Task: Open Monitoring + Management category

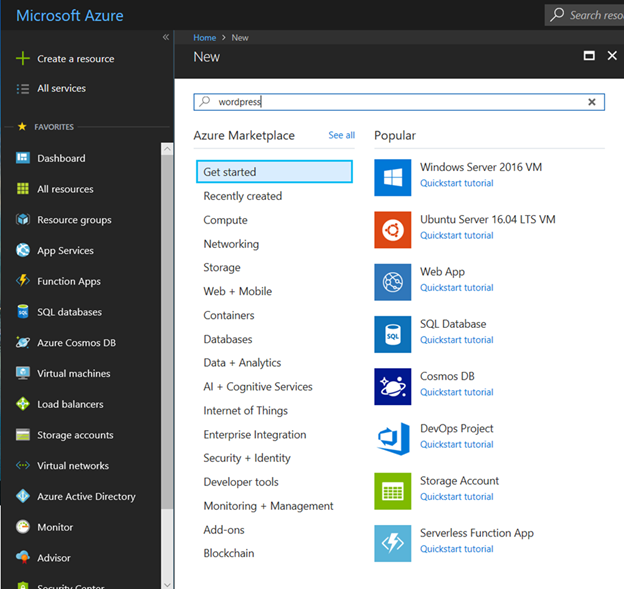Action: [268, 506]
